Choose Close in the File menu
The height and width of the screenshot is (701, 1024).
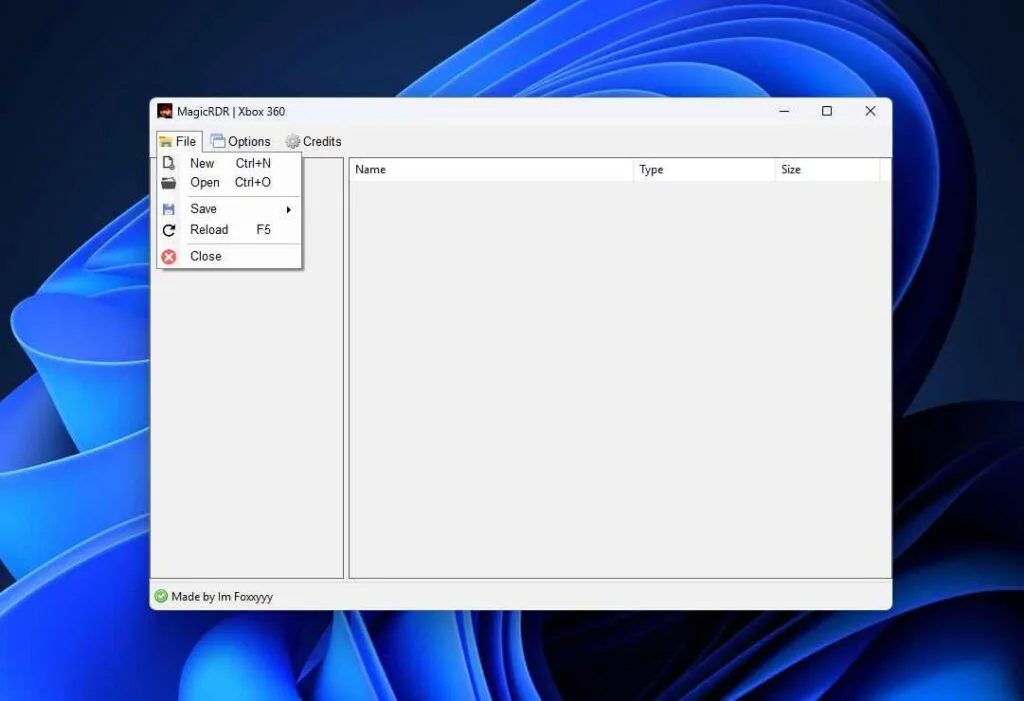[x=229, y=256]
